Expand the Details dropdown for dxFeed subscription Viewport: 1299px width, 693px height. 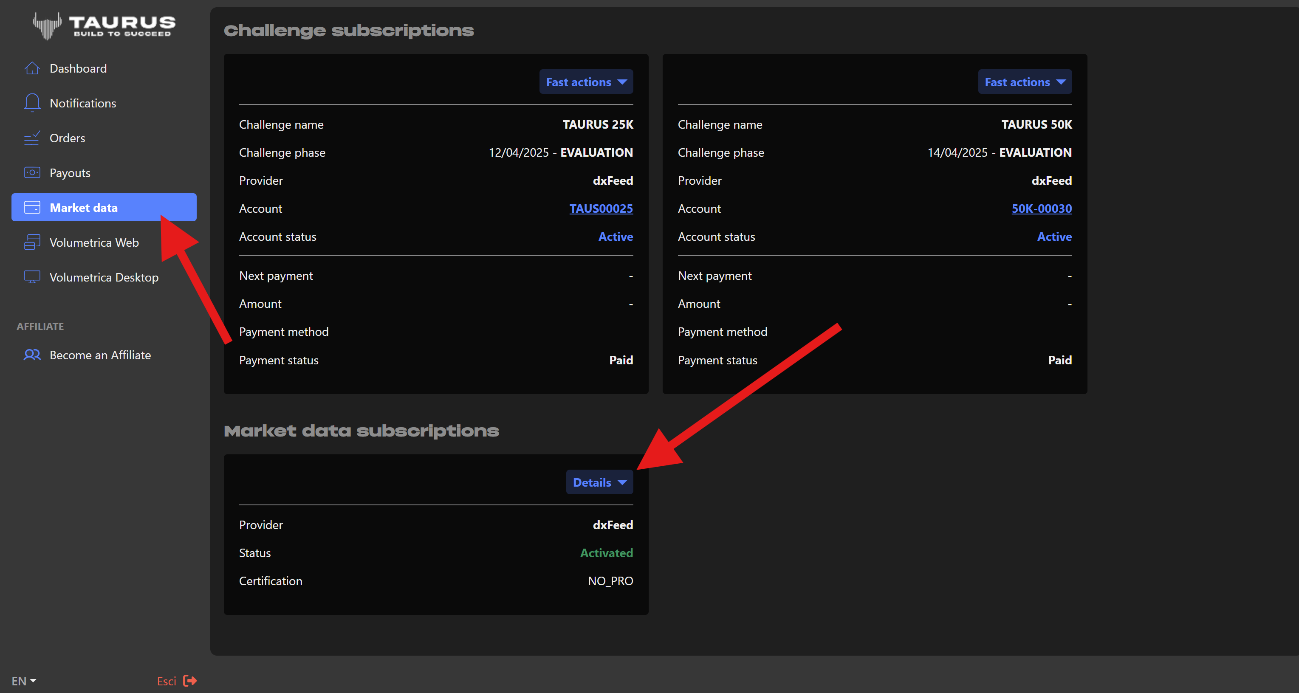pos(600,482)
